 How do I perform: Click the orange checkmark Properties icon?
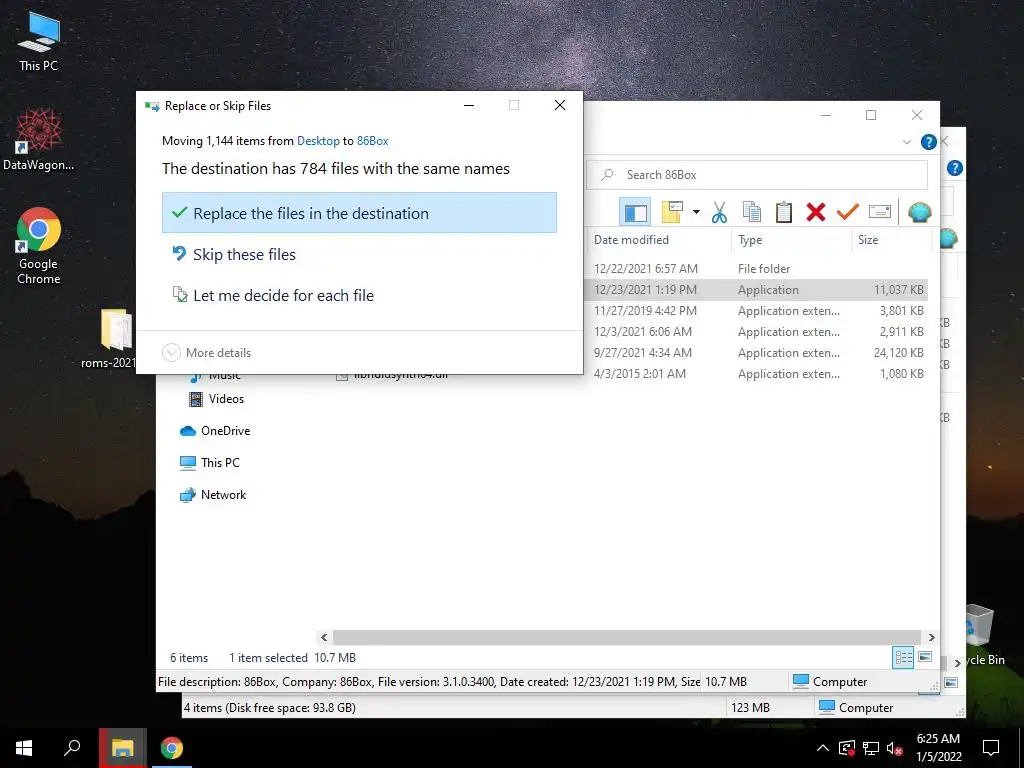848,212
